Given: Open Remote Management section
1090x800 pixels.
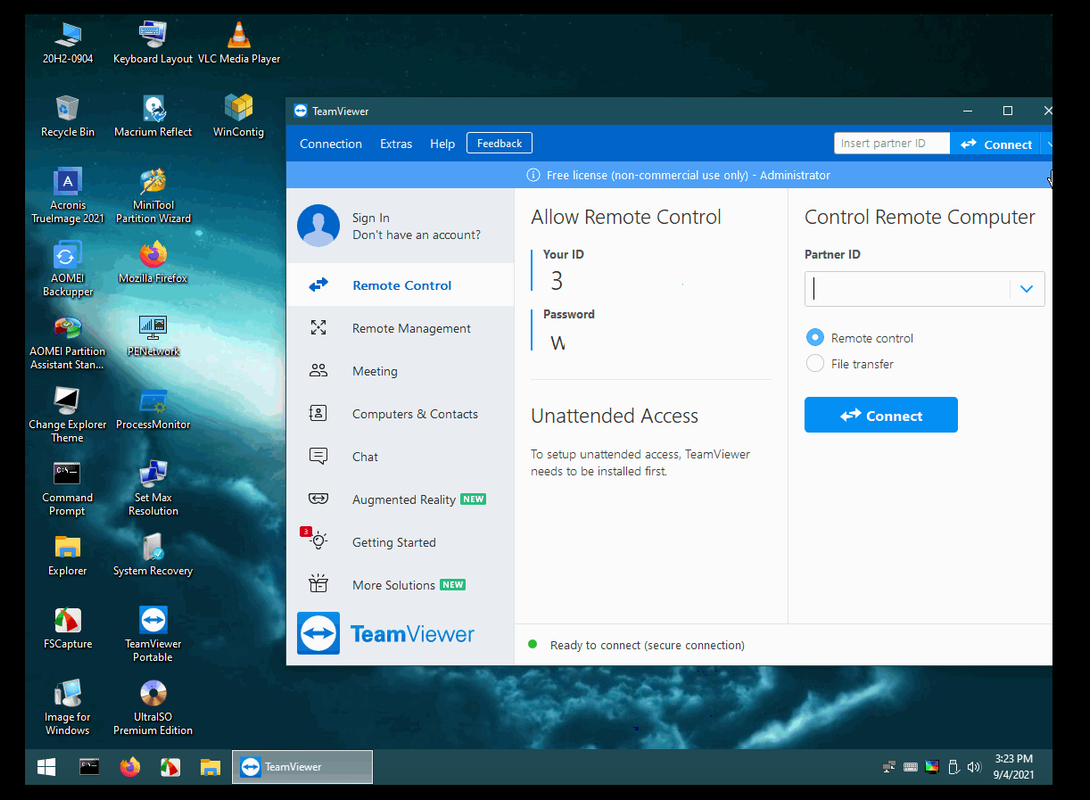Looking at the screenshot, I should [400, 328].
